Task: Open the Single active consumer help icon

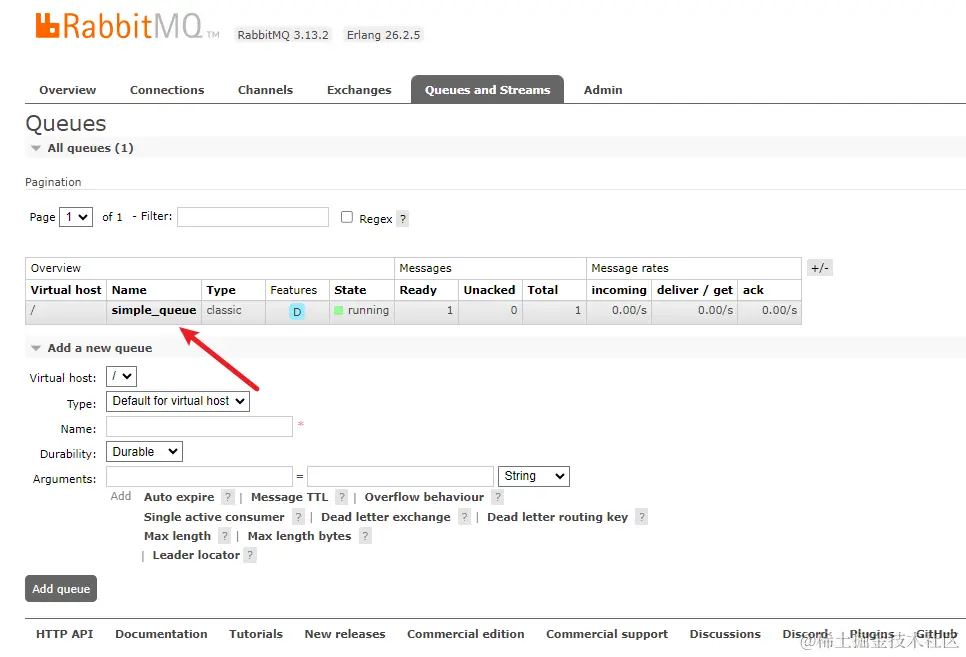Action: pos(298,517)
